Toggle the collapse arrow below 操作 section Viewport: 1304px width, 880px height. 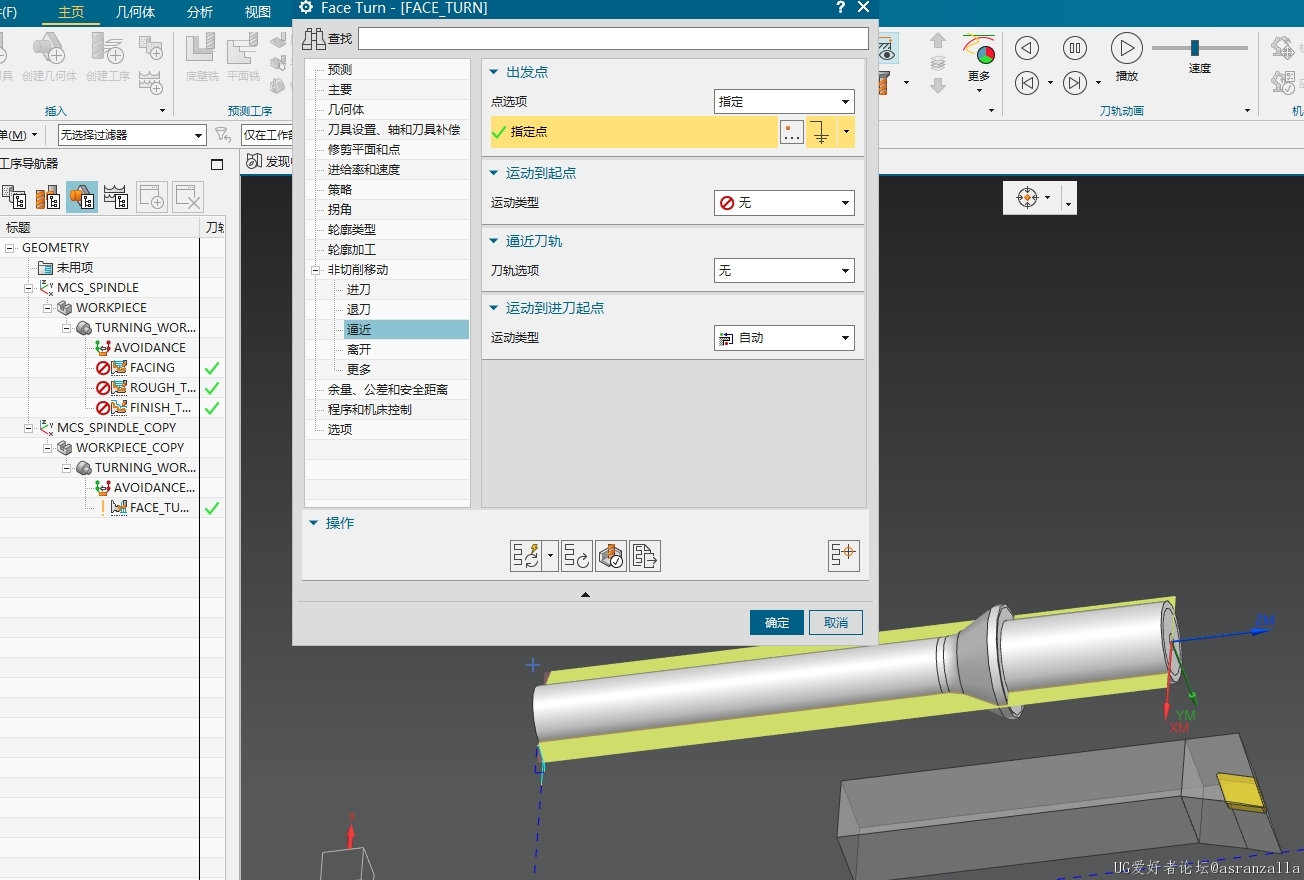(585, 594)
